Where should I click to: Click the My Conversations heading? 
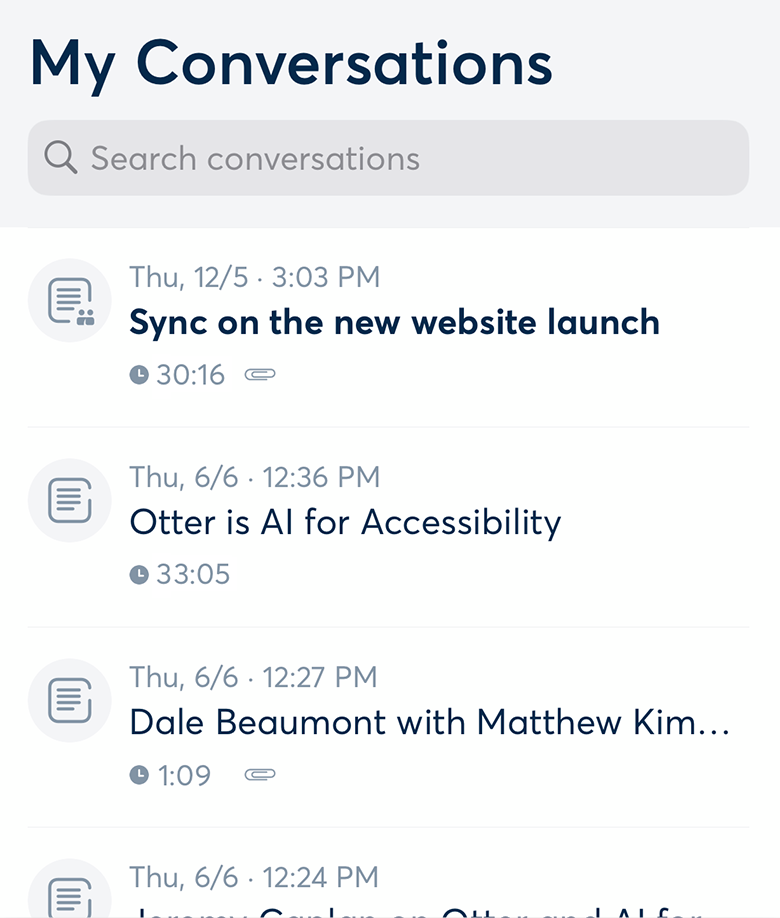(x=291, y=62)
